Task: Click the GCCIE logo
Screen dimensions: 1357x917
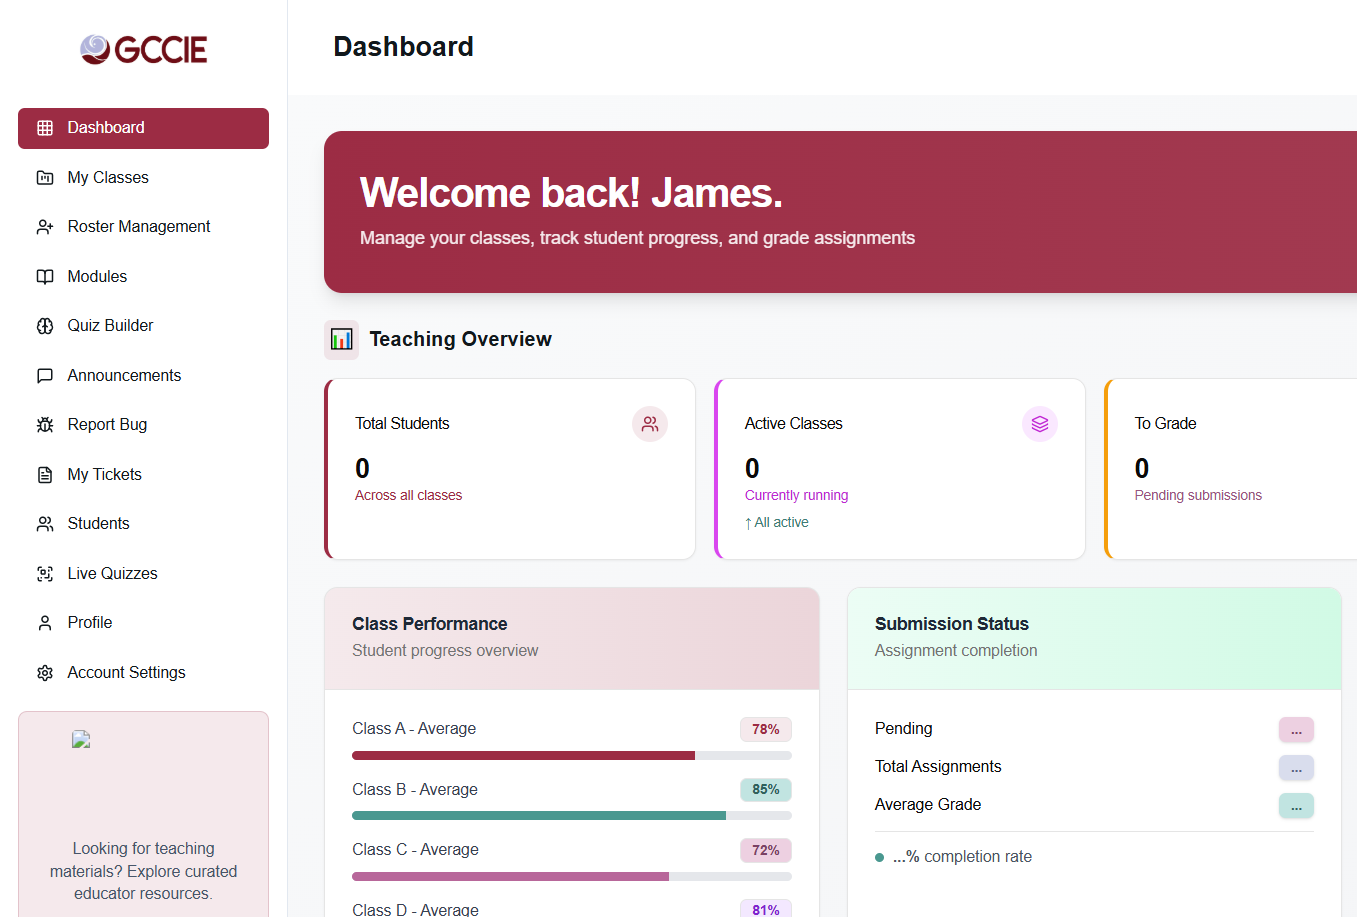Action: pos(143,49)
